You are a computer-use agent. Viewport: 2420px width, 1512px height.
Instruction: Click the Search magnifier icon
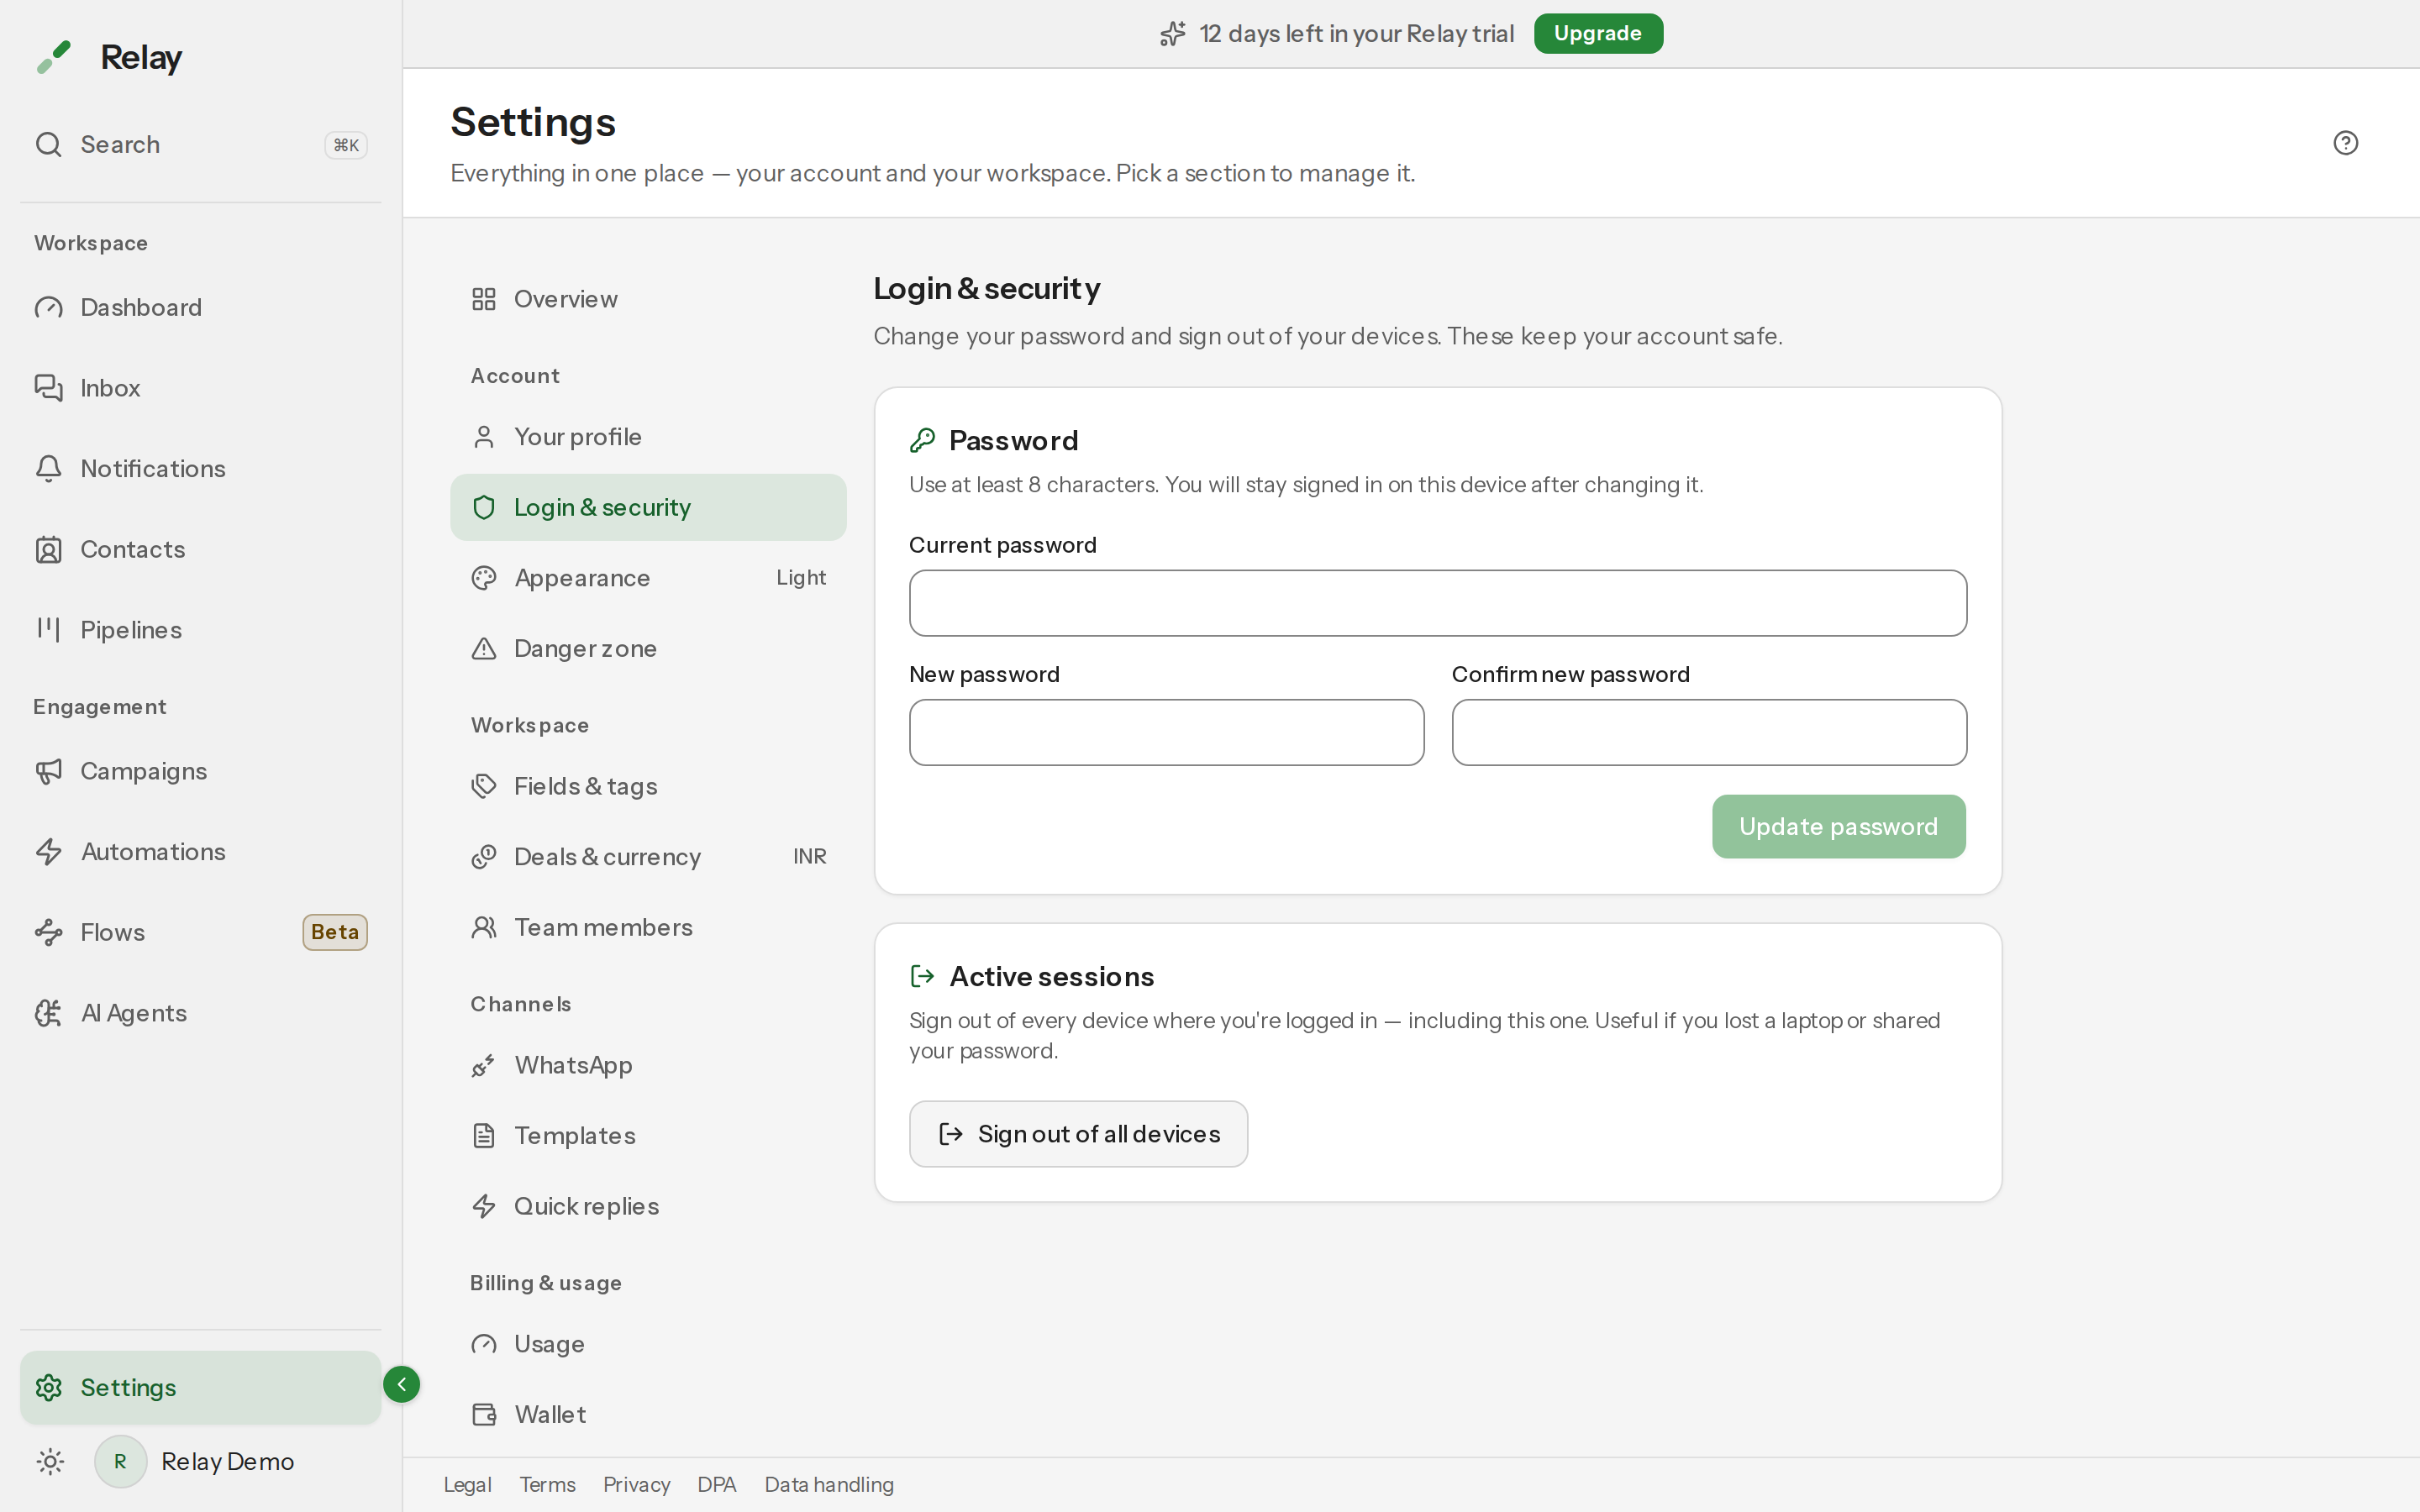pyautogui.click(x=48, y=144)
